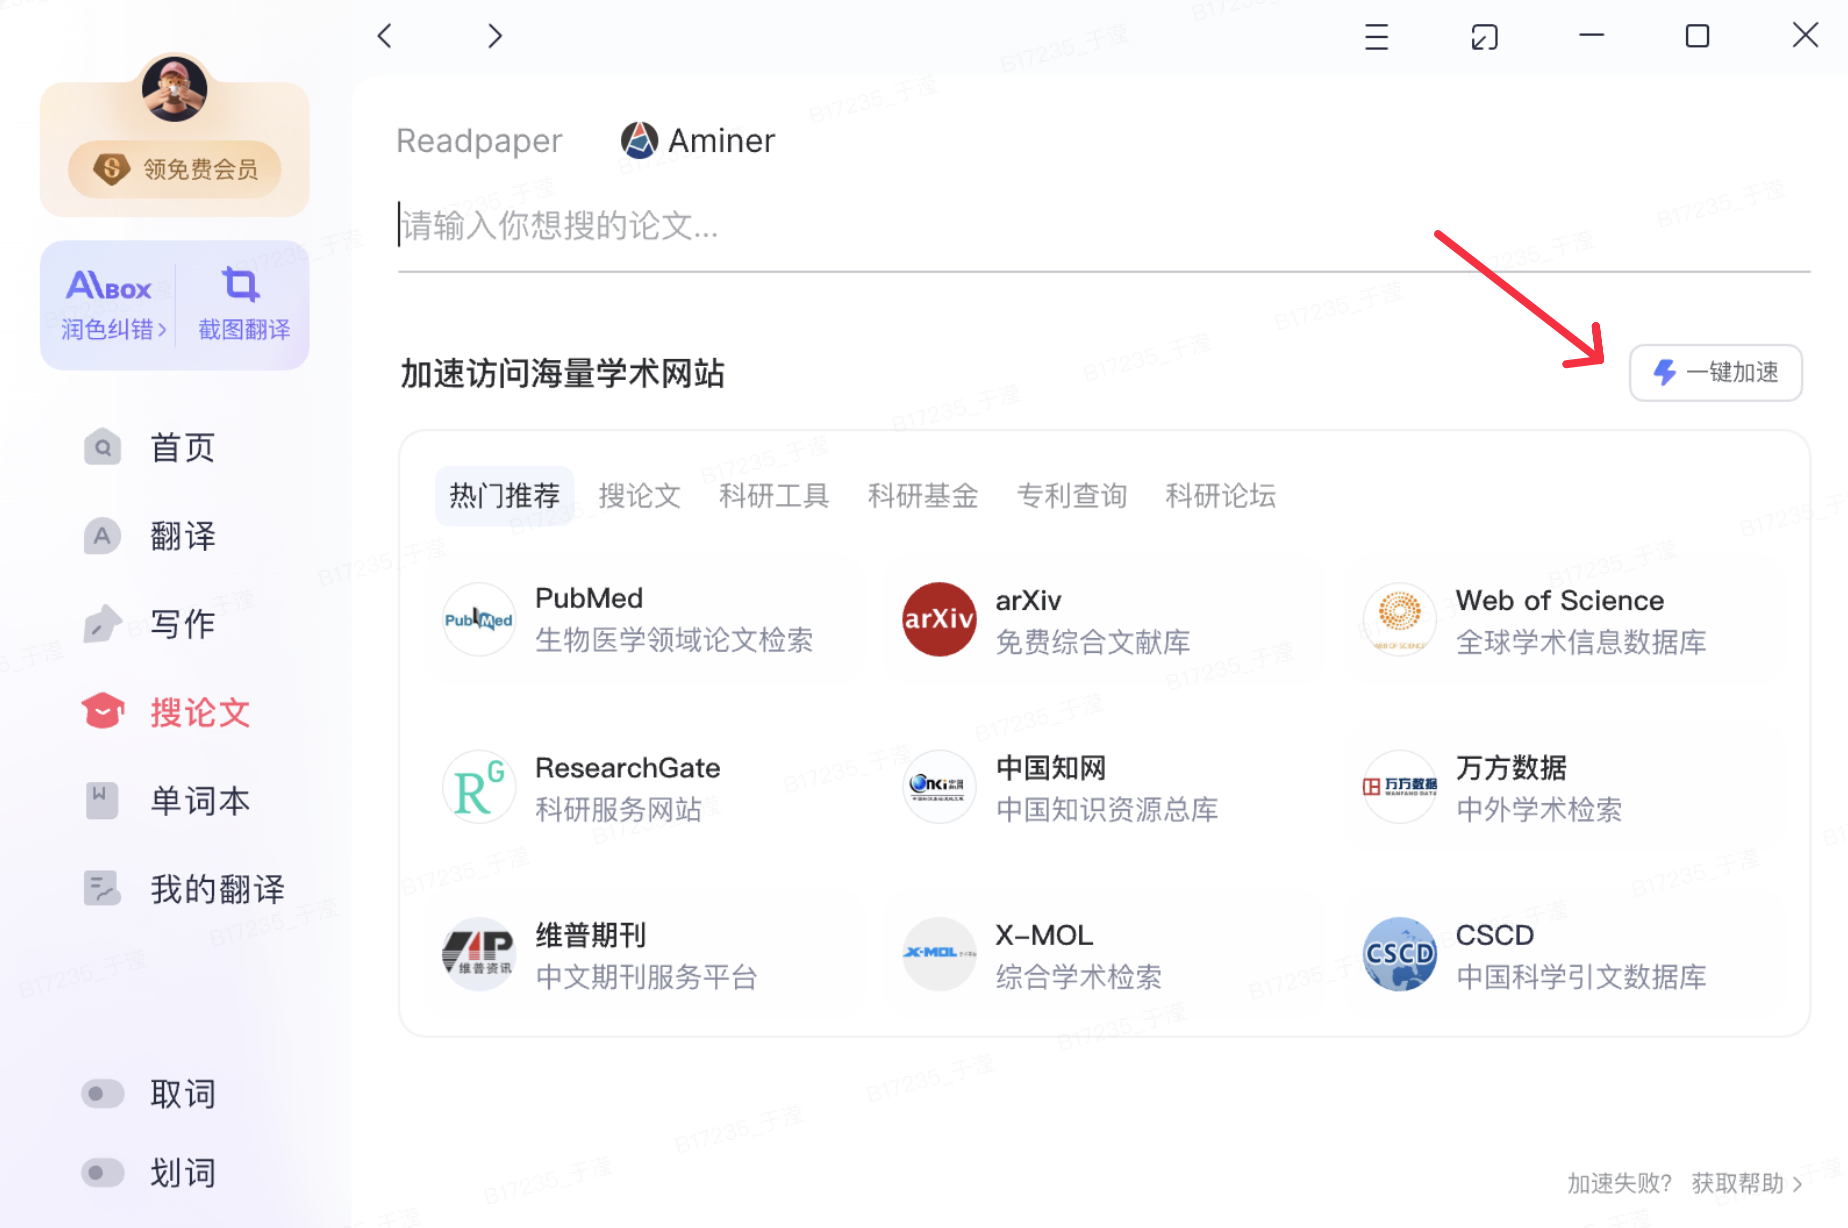The height and width of the screenshot is (1228, 1848).
Task: Open the hamburger menu icon
Action: pos(1376,37)
